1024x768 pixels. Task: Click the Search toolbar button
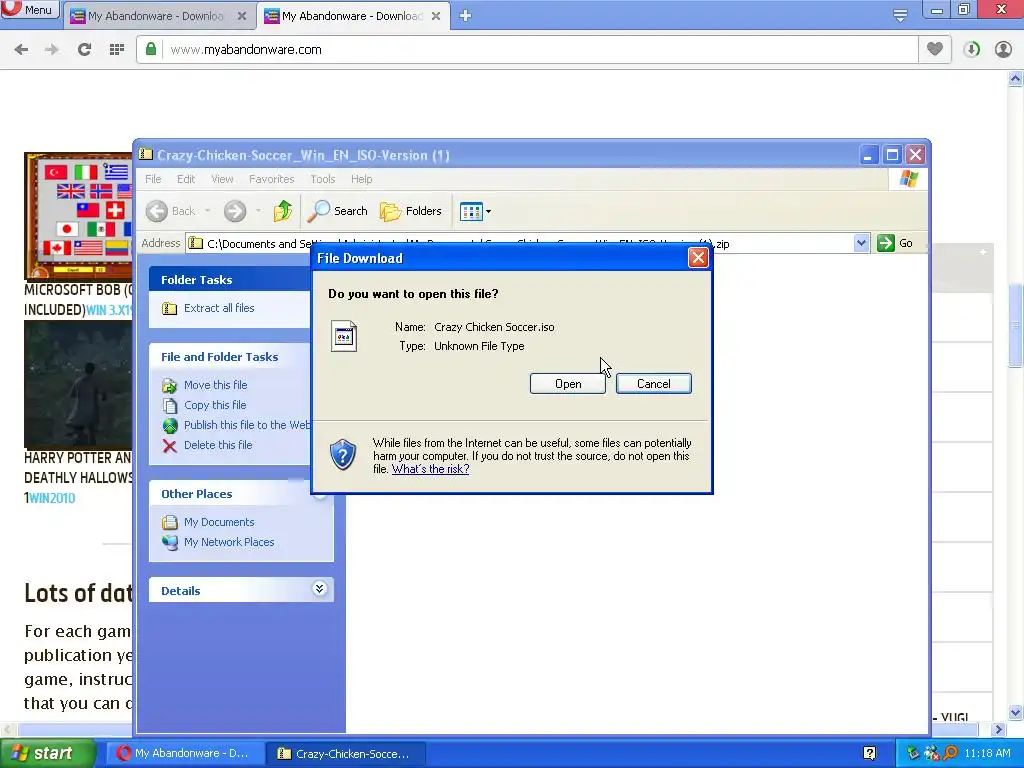point(338,211)
